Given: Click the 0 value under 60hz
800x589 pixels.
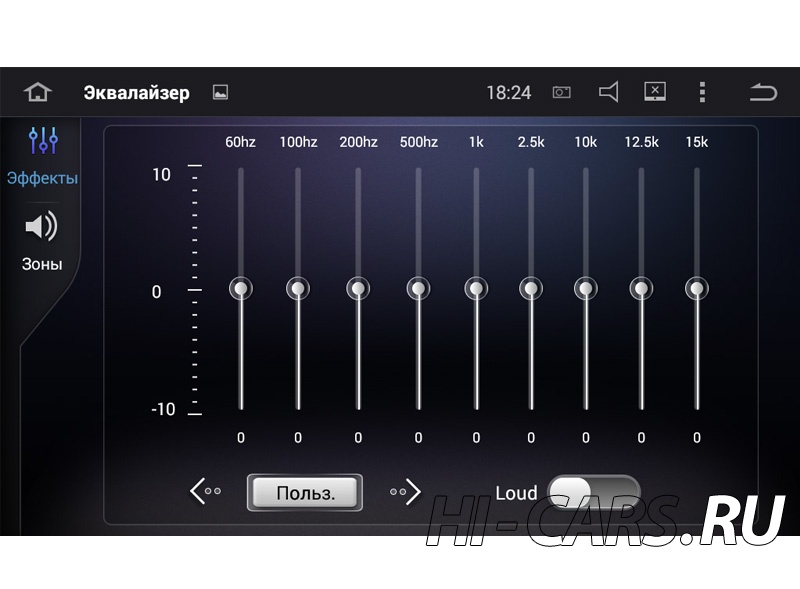Looking at the screenshot, I should (x=241, y=437).
